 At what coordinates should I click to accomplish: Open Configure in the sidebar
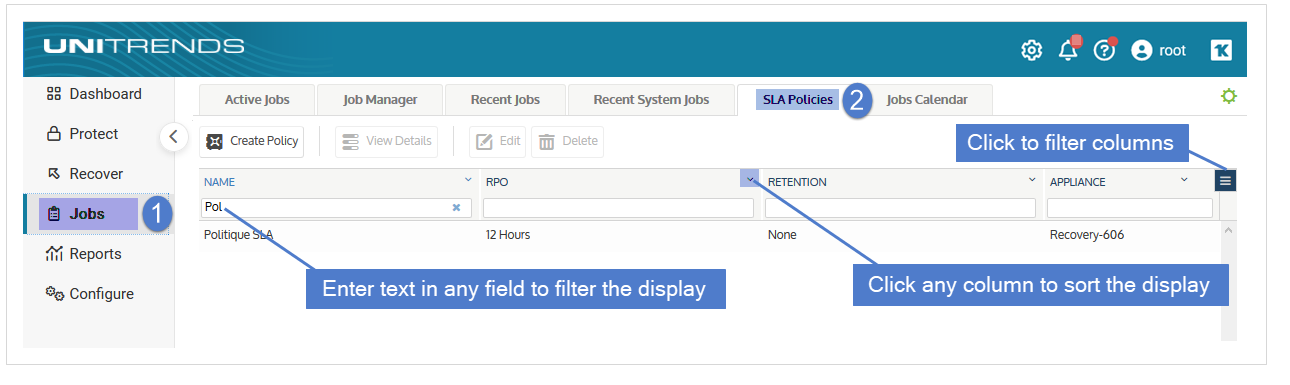(89, 294)
